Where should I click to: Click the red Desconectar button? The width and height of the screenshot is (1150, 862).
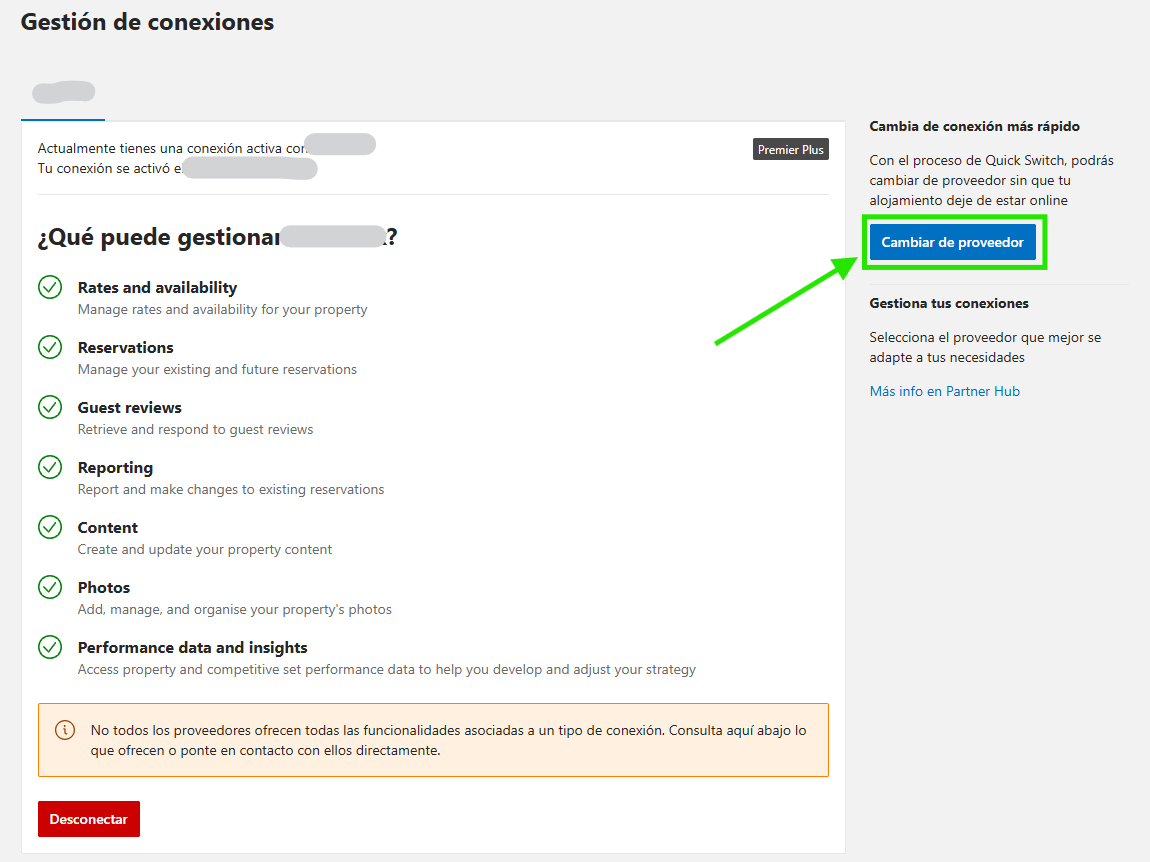(x=89, y=819)
